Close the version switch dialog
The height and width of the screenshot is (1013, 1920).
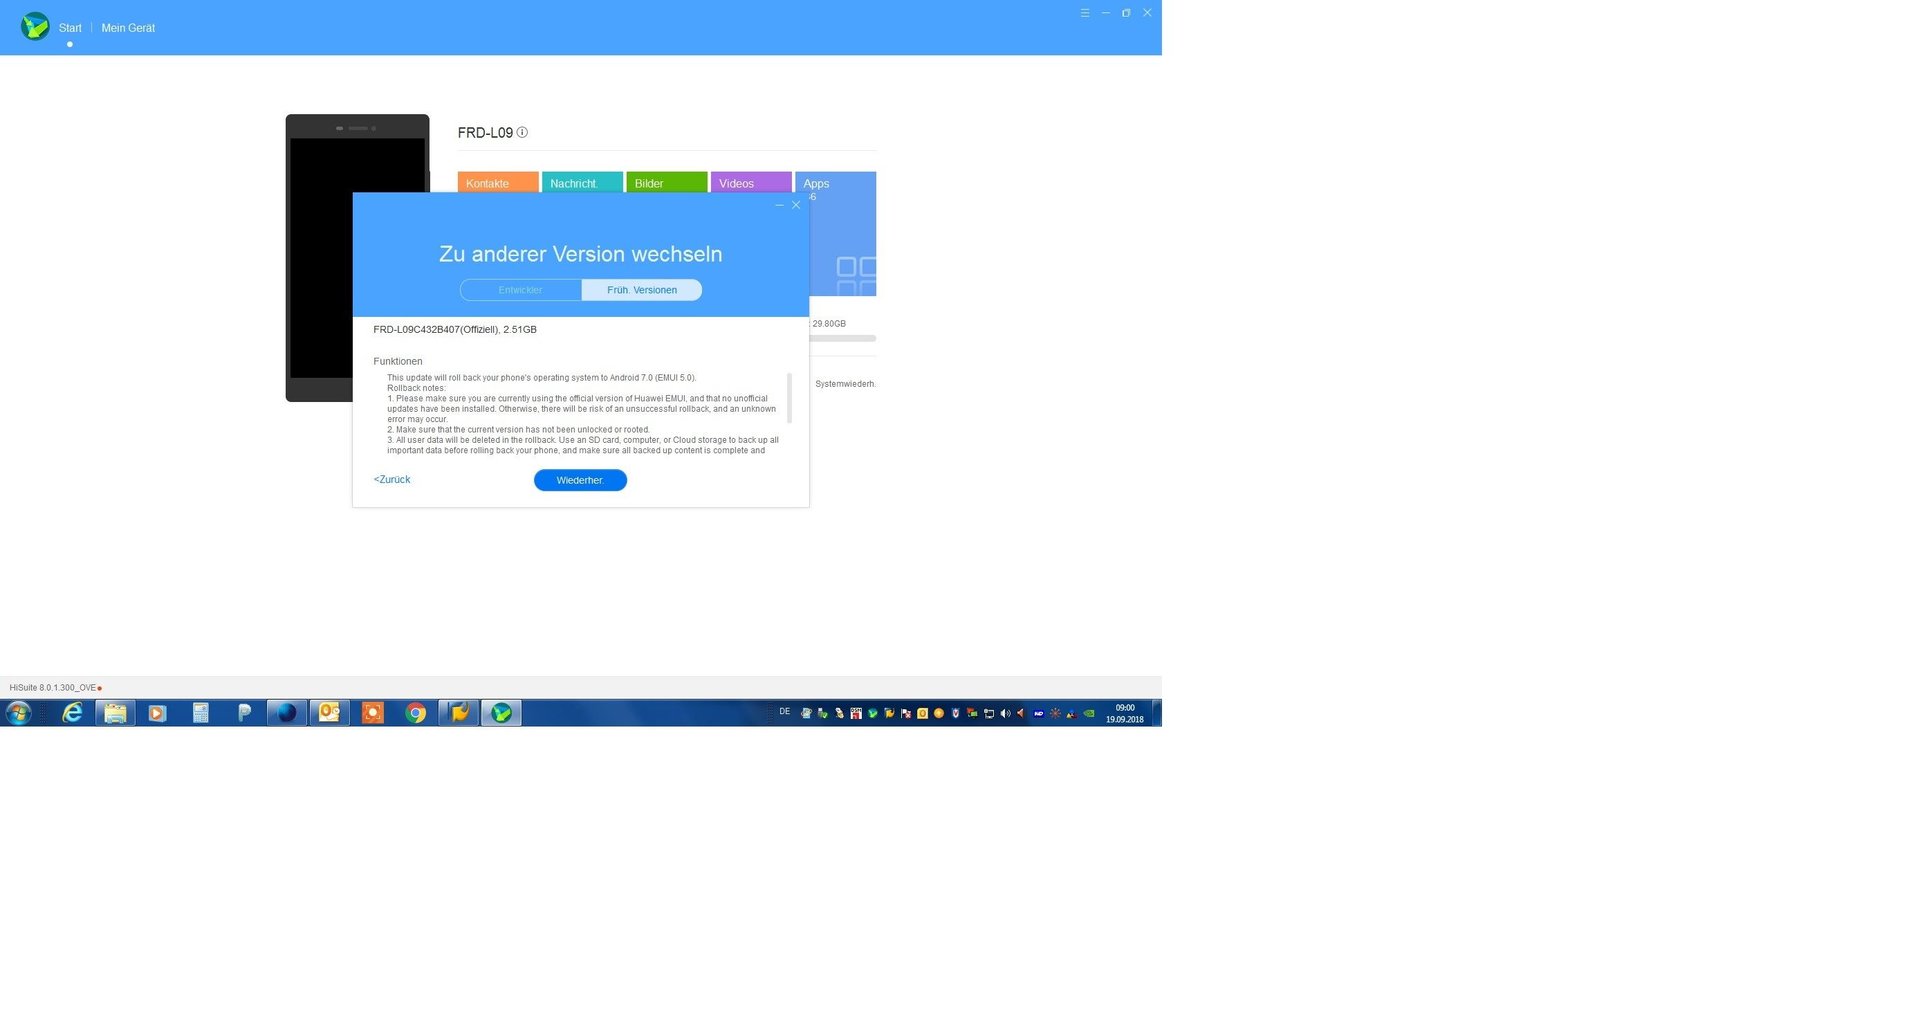pos(796,205)
